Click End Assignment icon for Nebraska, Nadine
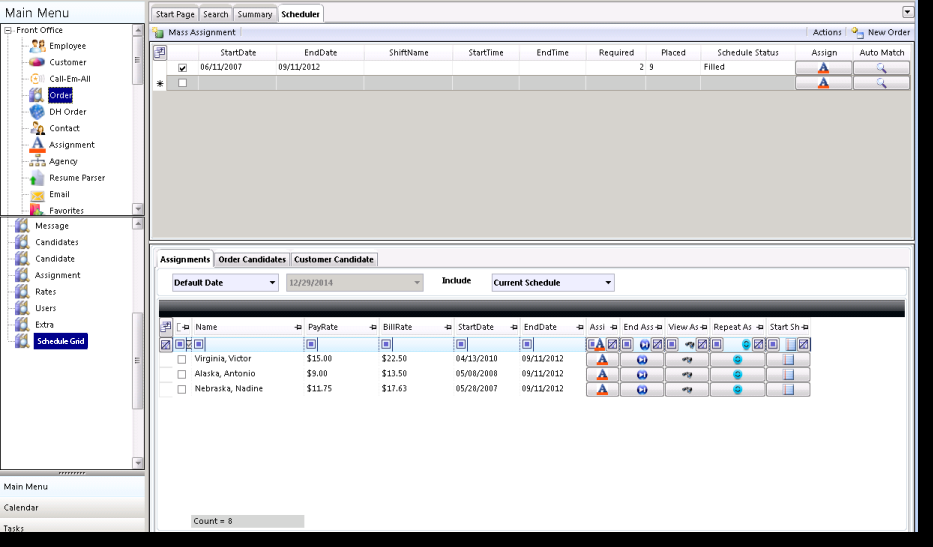Viewport: 933px width, 547px height. point(642,390)
